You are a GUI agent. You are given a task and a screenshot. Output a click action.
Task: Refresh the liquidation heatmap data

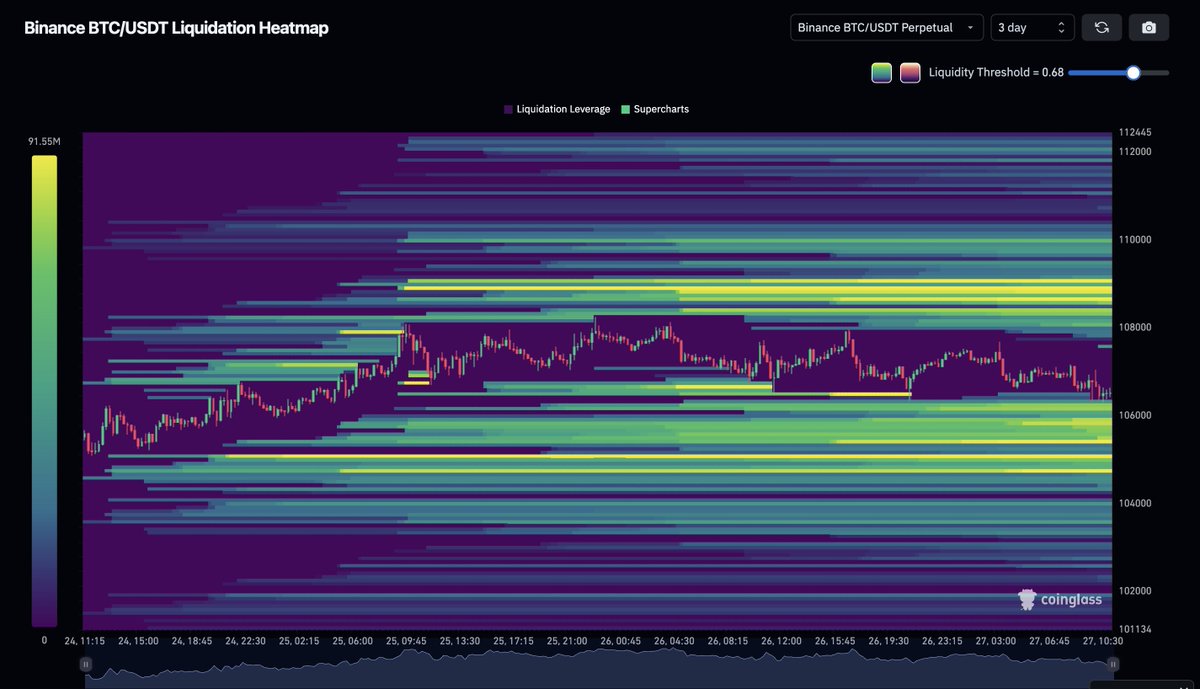pos(1101,27)
